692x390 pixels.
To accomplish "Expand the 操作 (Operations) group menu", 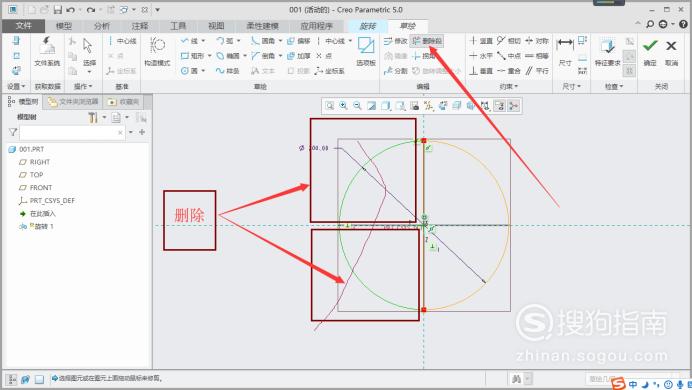I will (x=83, y=86).
